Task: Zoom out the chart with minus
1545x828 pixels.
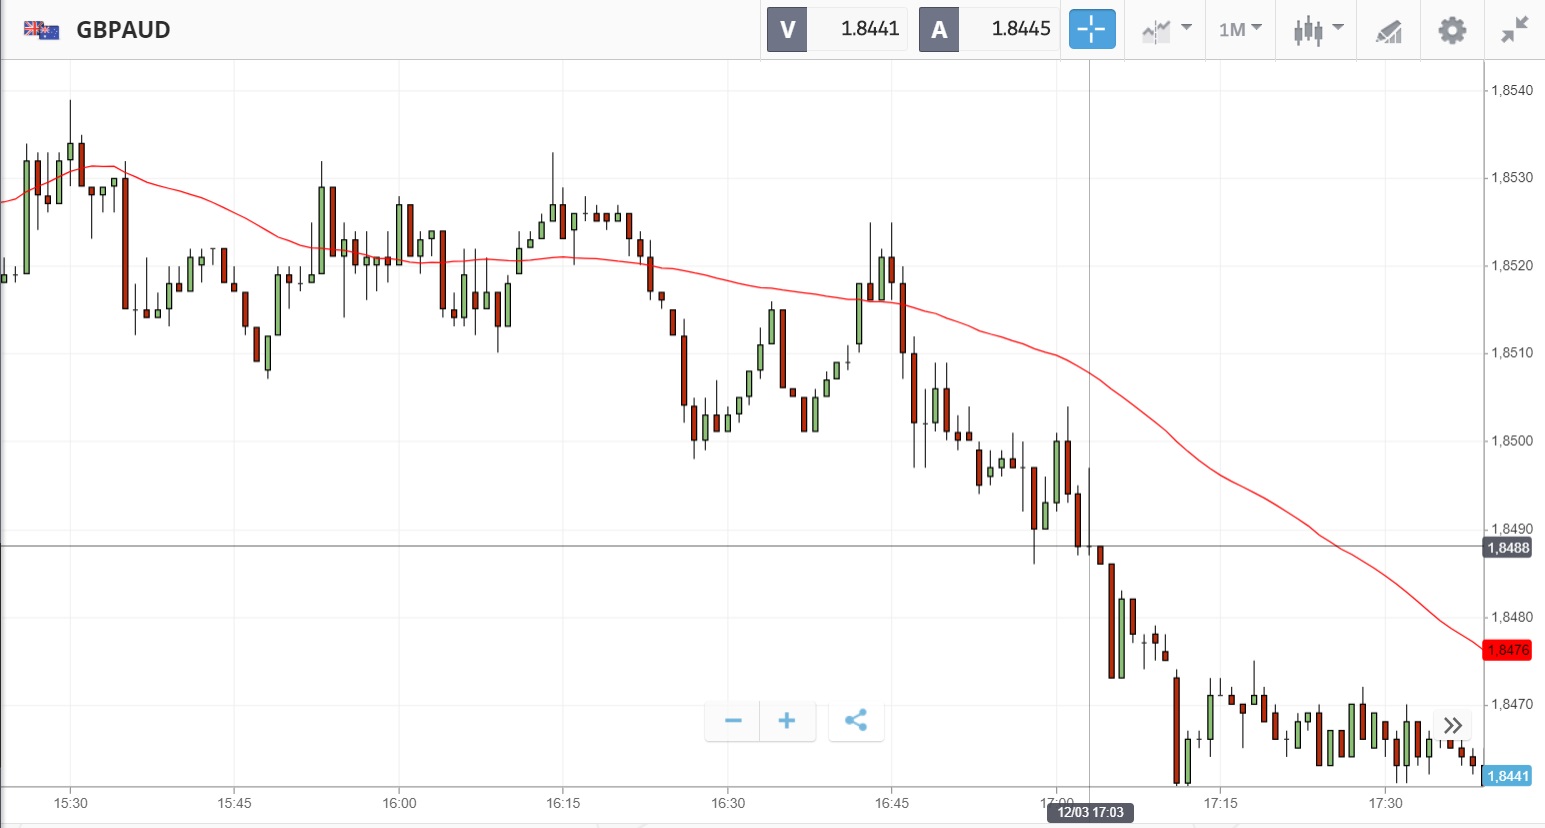Action: 733,721
